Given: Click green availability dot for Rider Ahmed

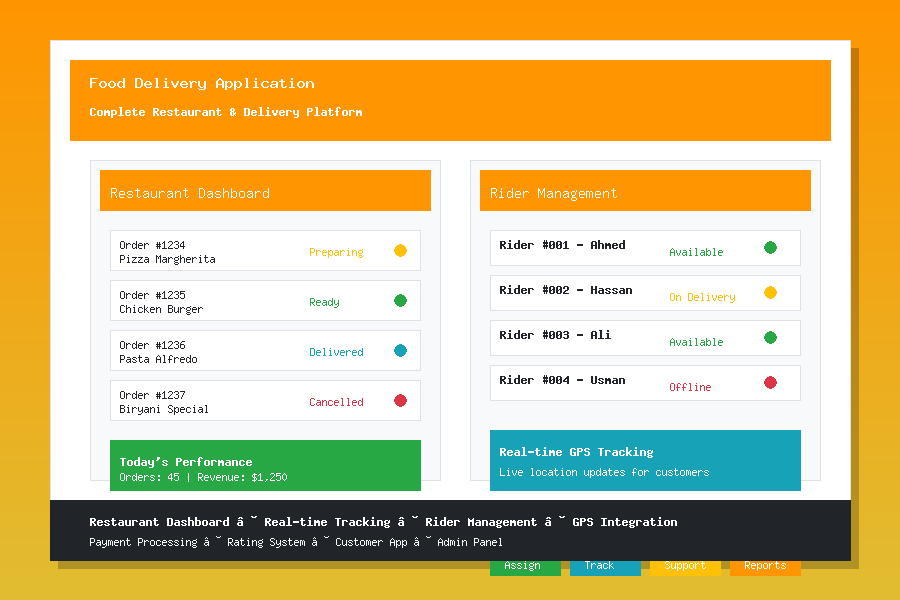Looking at the screenshot, I should 770,248.
